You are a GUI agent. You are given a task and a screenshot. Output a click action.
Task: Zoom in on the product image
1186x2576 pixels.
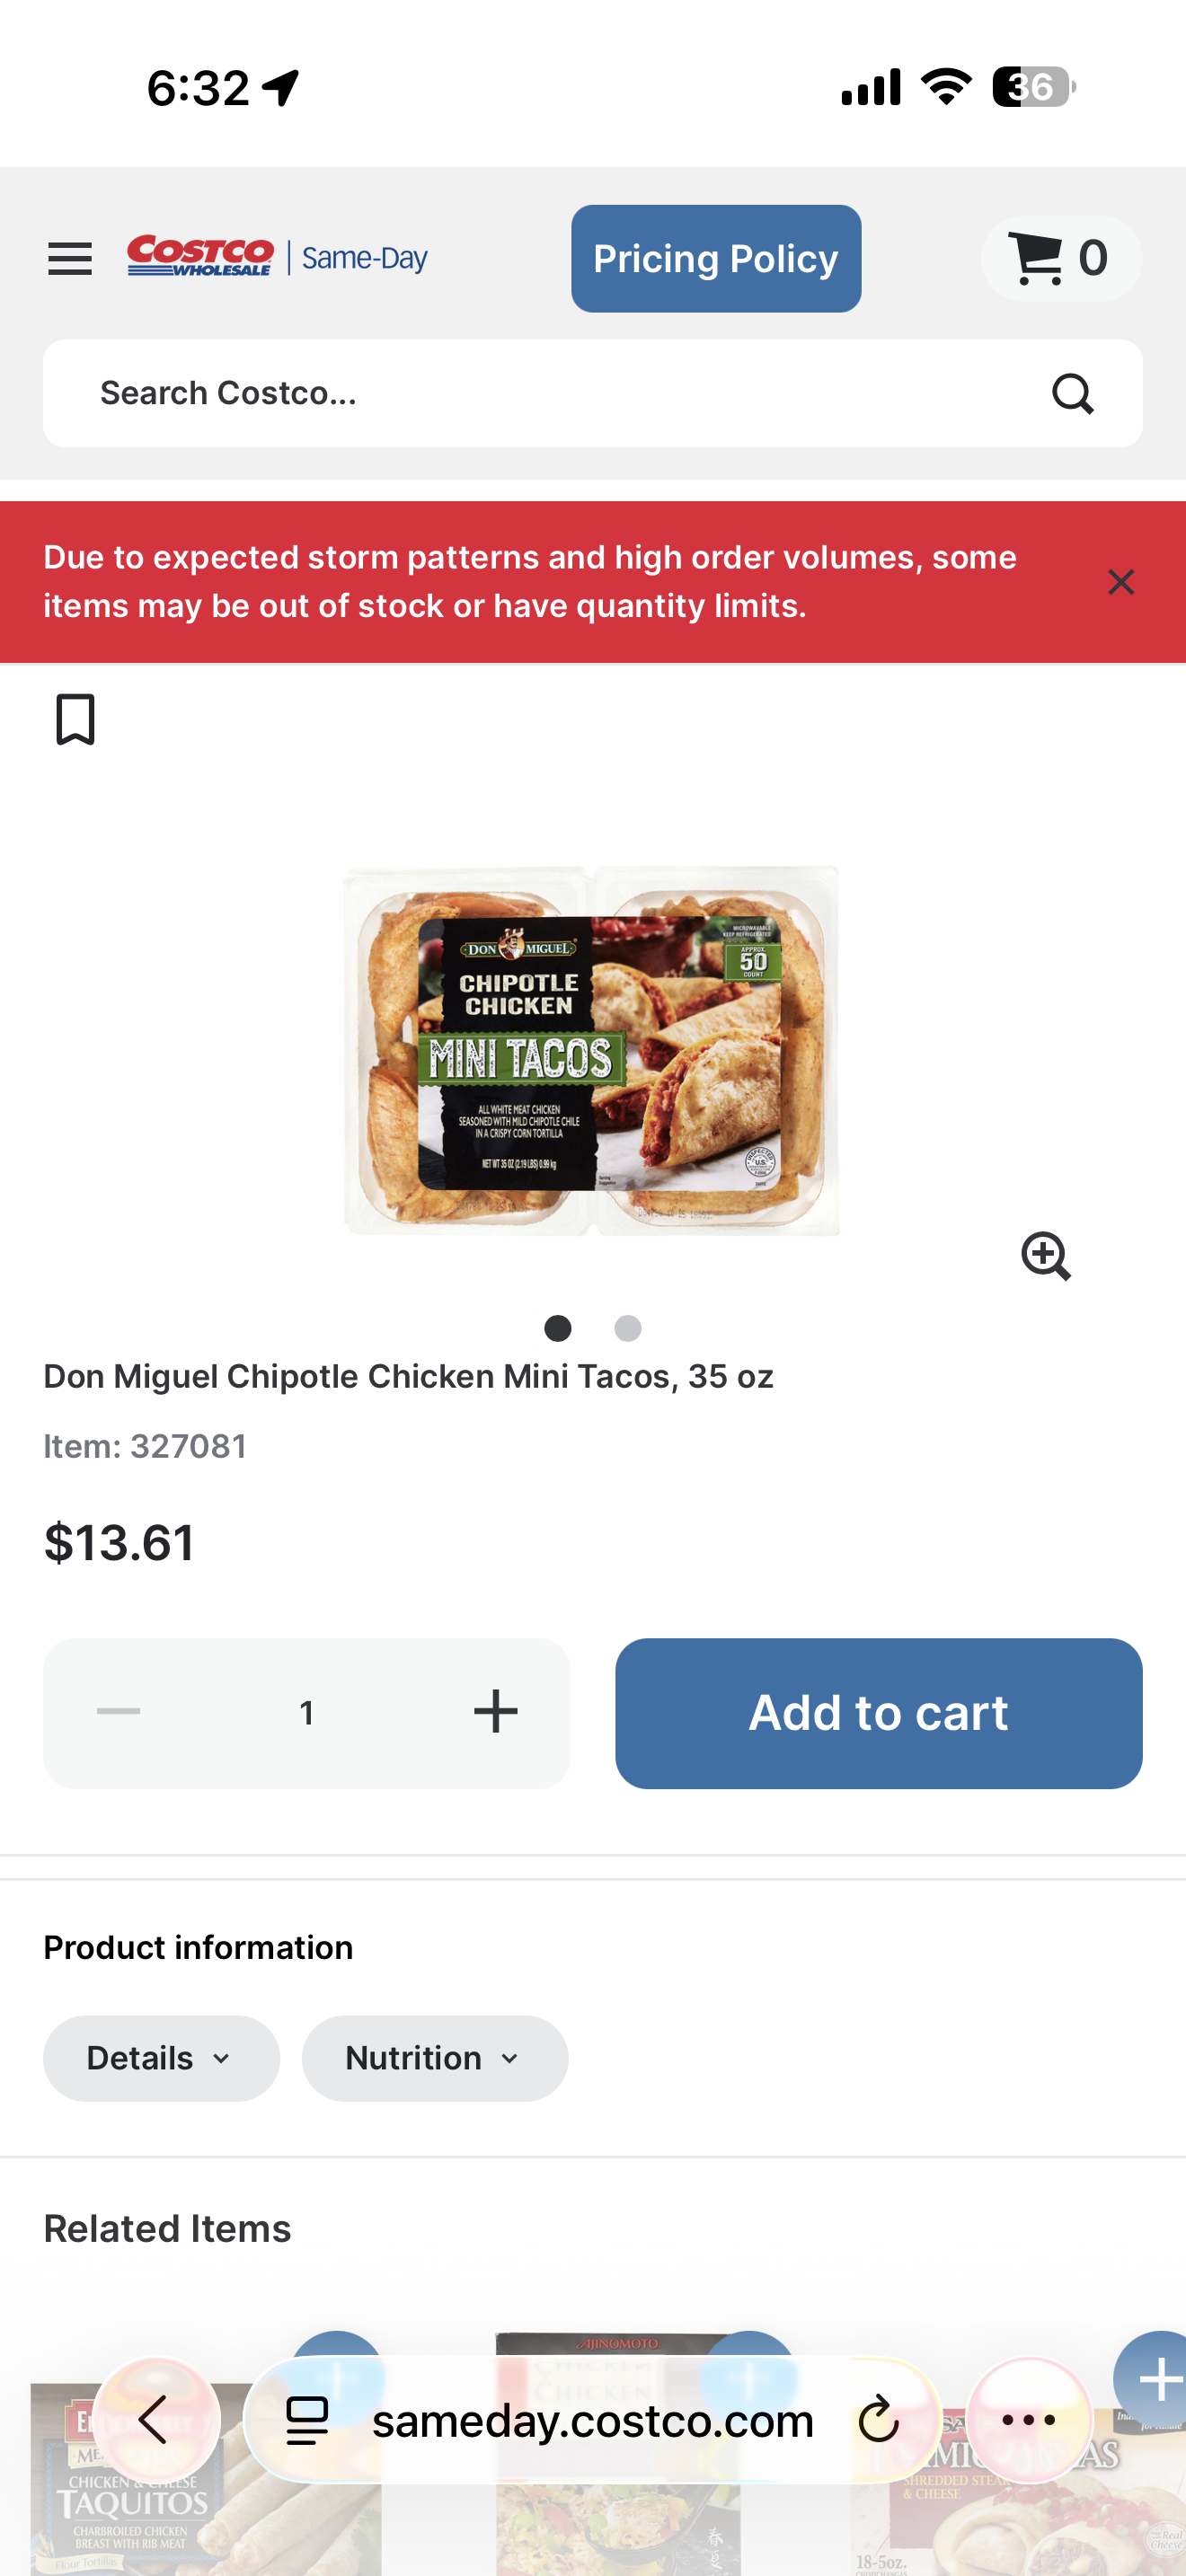click(1045, 1255)
